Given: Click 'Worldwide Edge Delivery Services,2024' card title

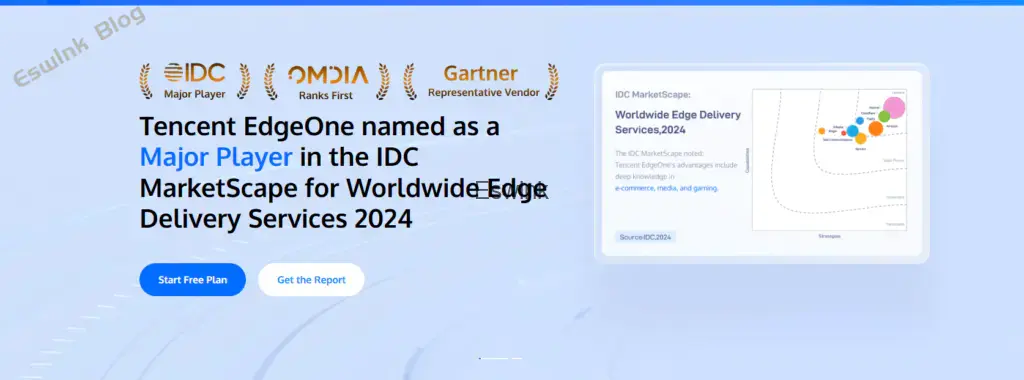Looking at the screenshot, I should pos(678,122).
